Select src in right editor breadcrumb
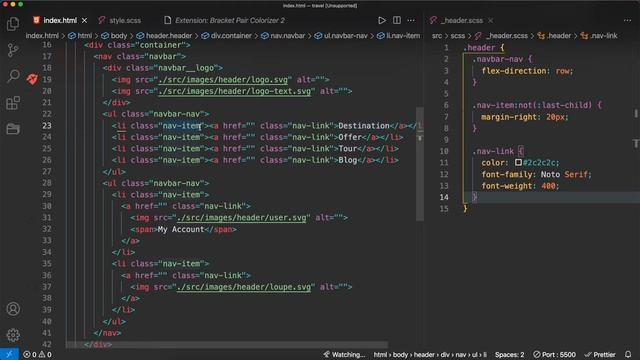 pos(437,36)
